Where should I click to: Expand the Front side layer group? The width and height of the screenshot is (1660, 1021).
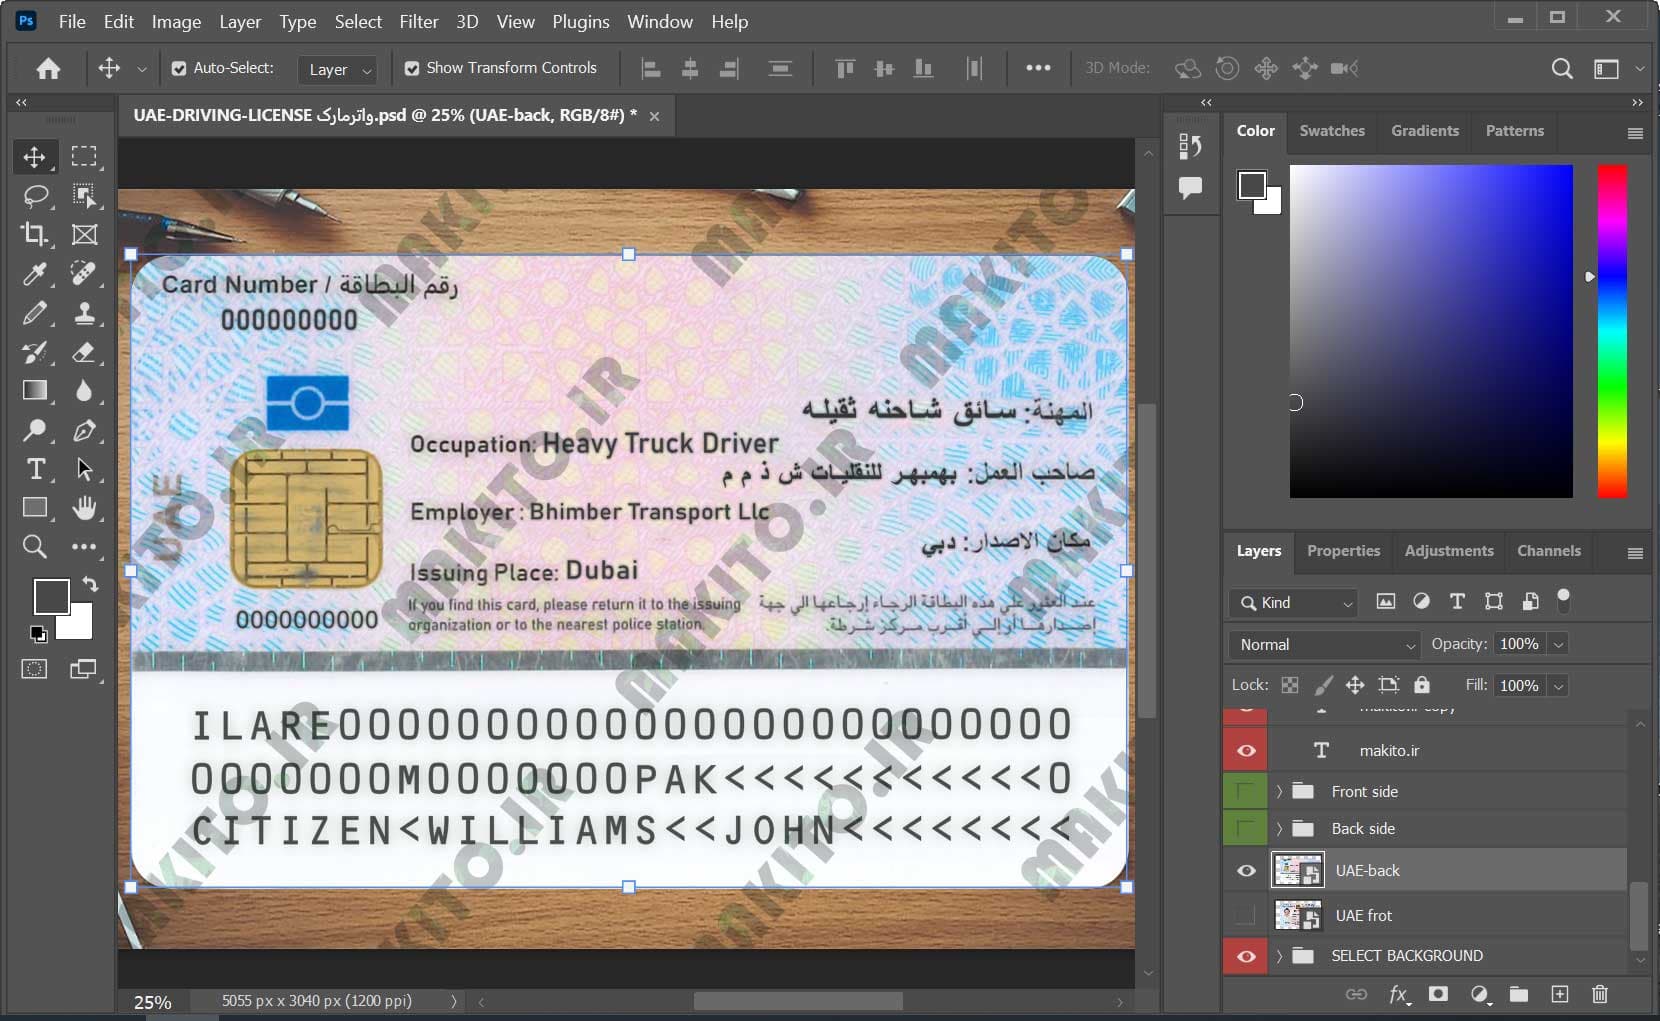tap(1279, 791)
